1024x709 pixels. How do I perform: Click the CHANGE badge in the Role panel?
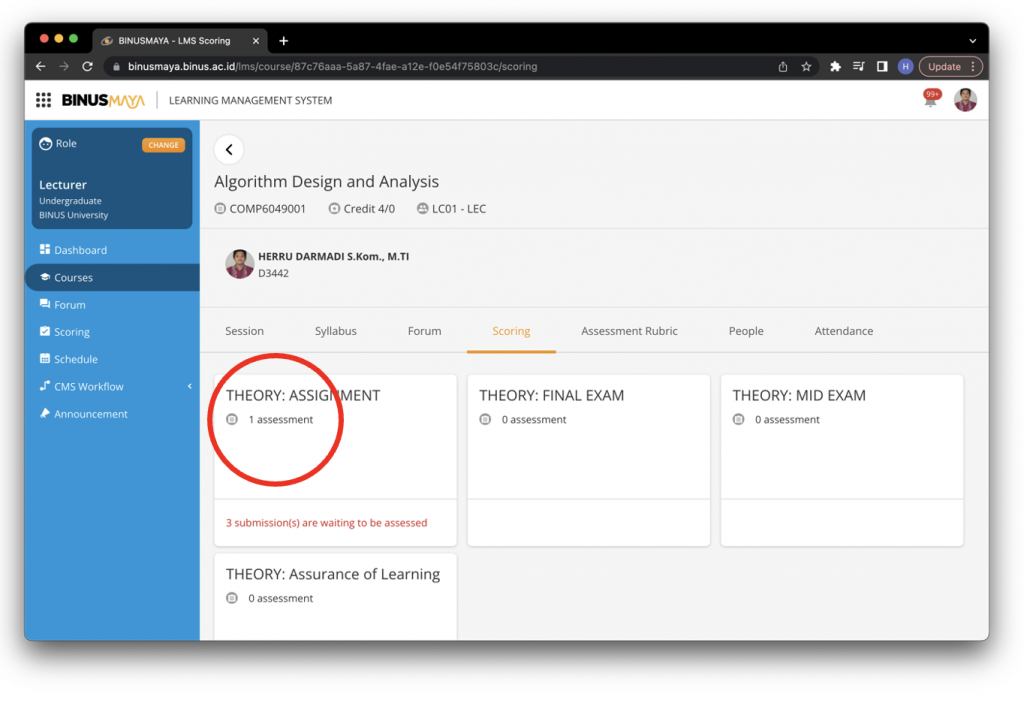(x=163, y=144)
